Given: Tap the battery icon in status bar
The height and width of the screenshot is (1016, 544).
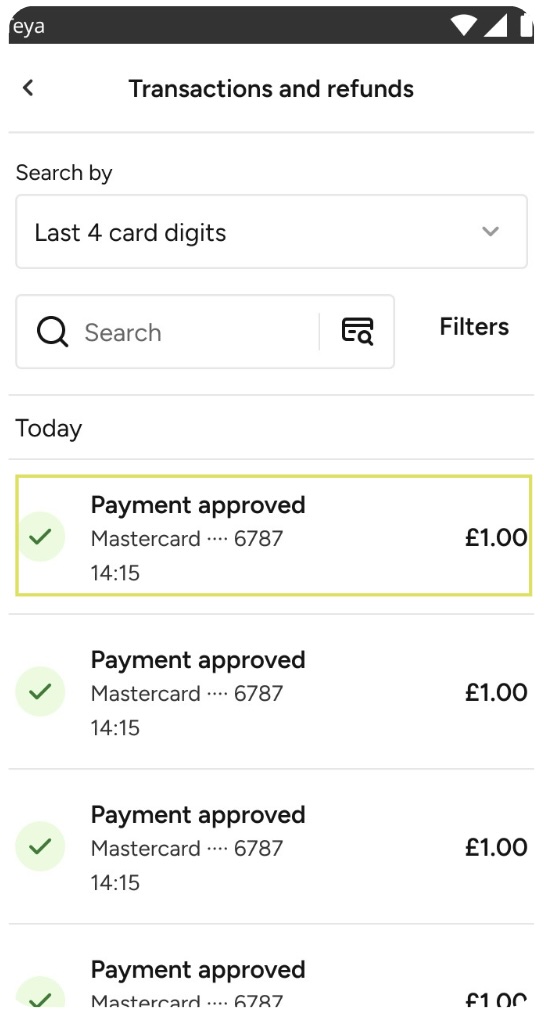Looking at the screenshot, I should click(x=526, y=26).
